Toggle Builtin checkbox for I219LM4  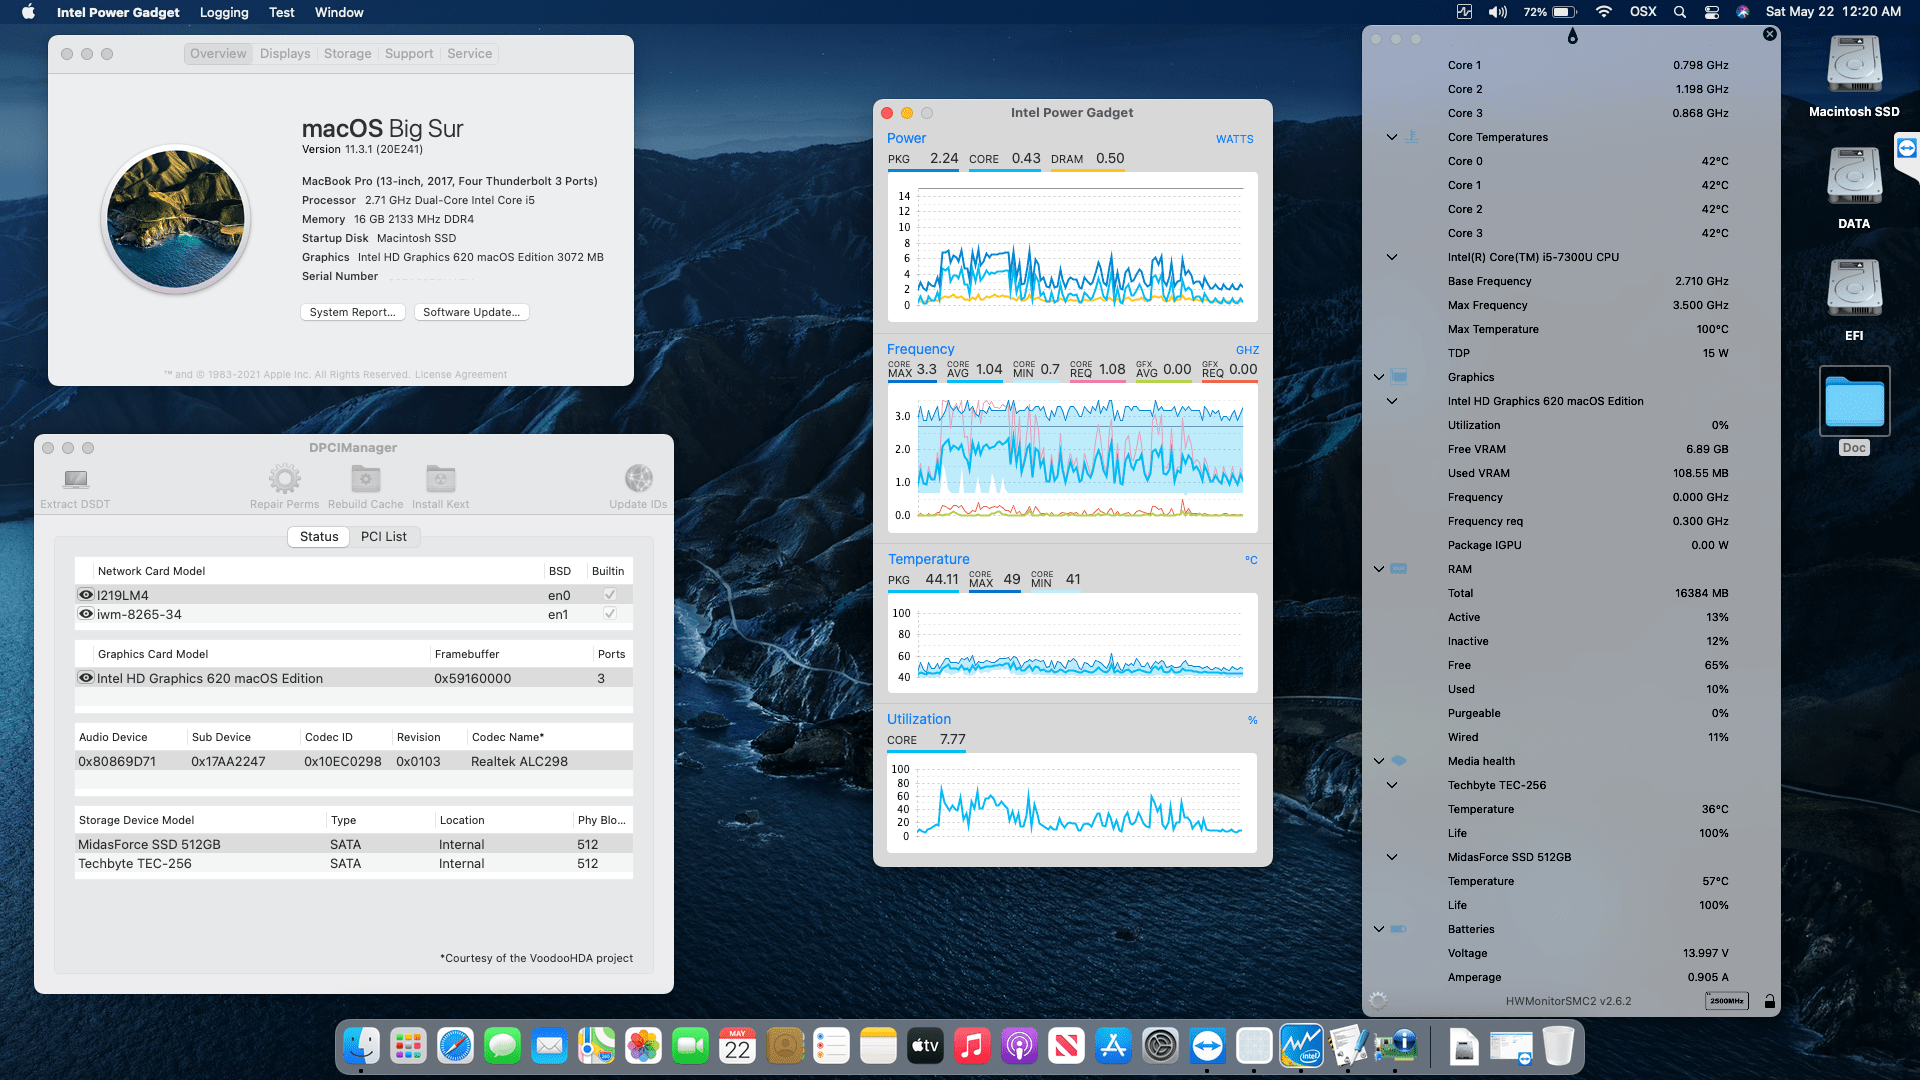click(609, 595)
